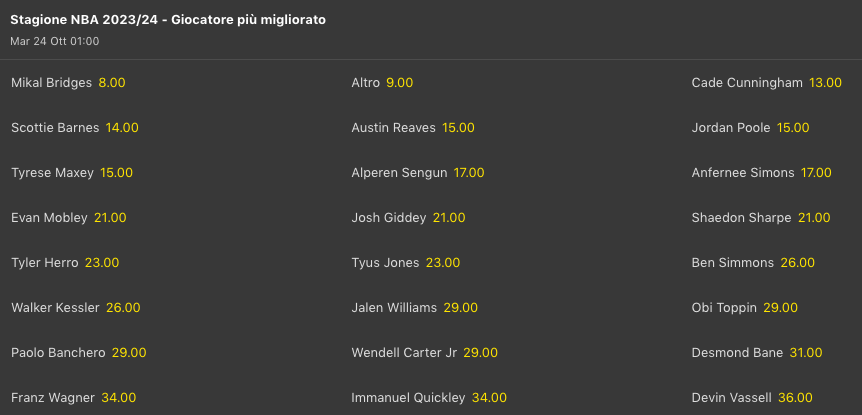Pick Tyus Jones at 23.00

[x=443, y=263]
